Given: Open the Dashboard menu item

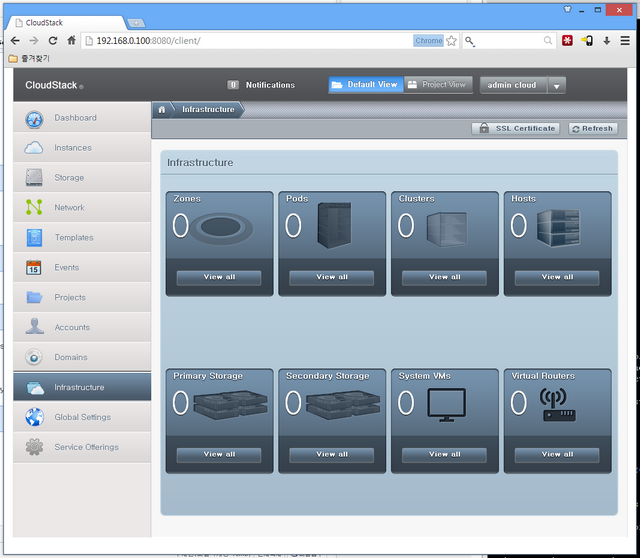Looking at the screenshot, I should 82,118.
